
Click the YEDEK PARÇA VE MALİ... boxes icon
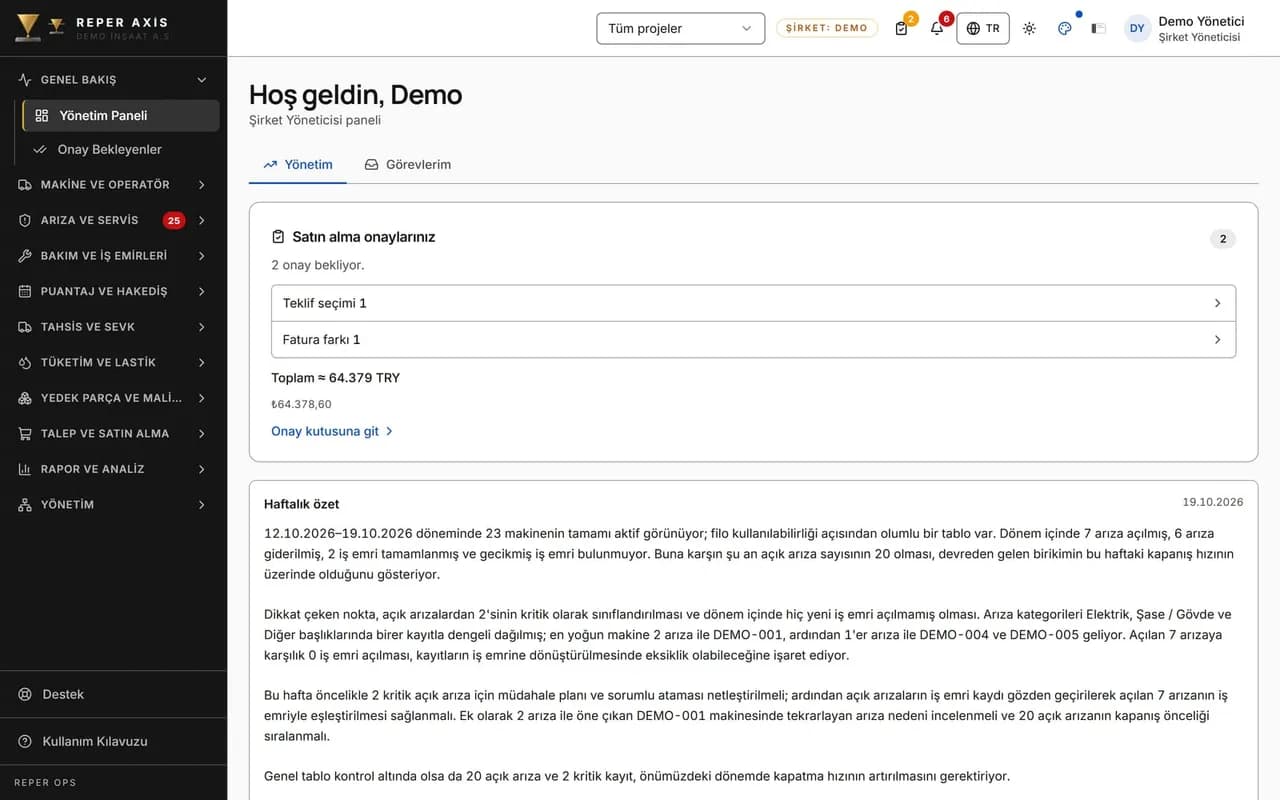coord(25,398)
